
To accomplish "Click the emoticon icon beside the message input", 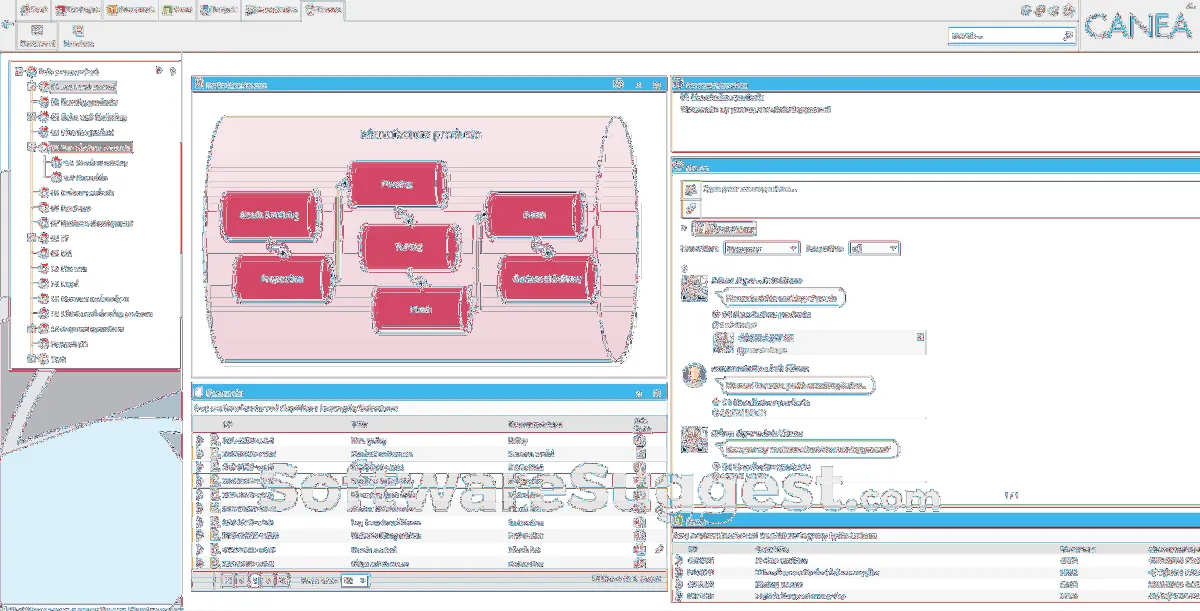I will click(x=689, y=189).
